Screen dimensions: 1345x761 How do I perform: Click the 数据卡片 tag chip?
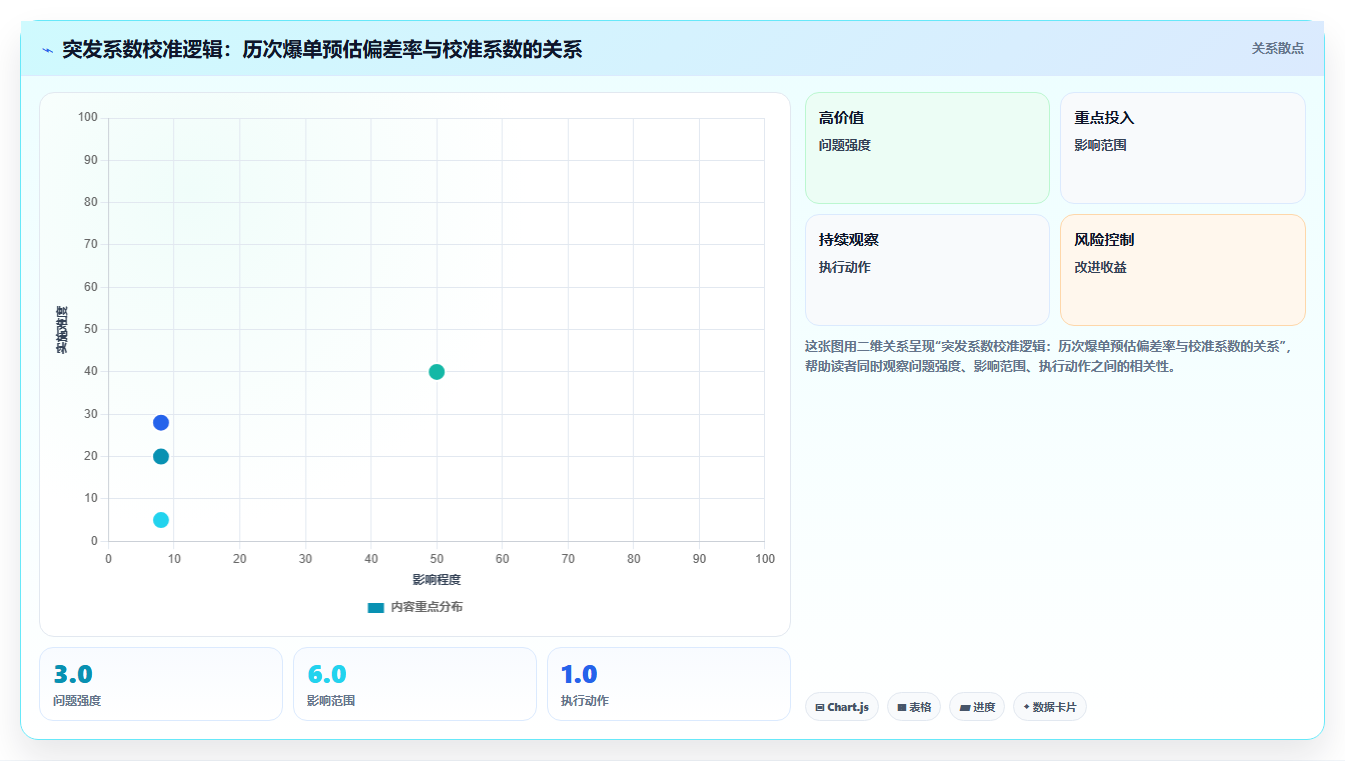[1050, 707]
